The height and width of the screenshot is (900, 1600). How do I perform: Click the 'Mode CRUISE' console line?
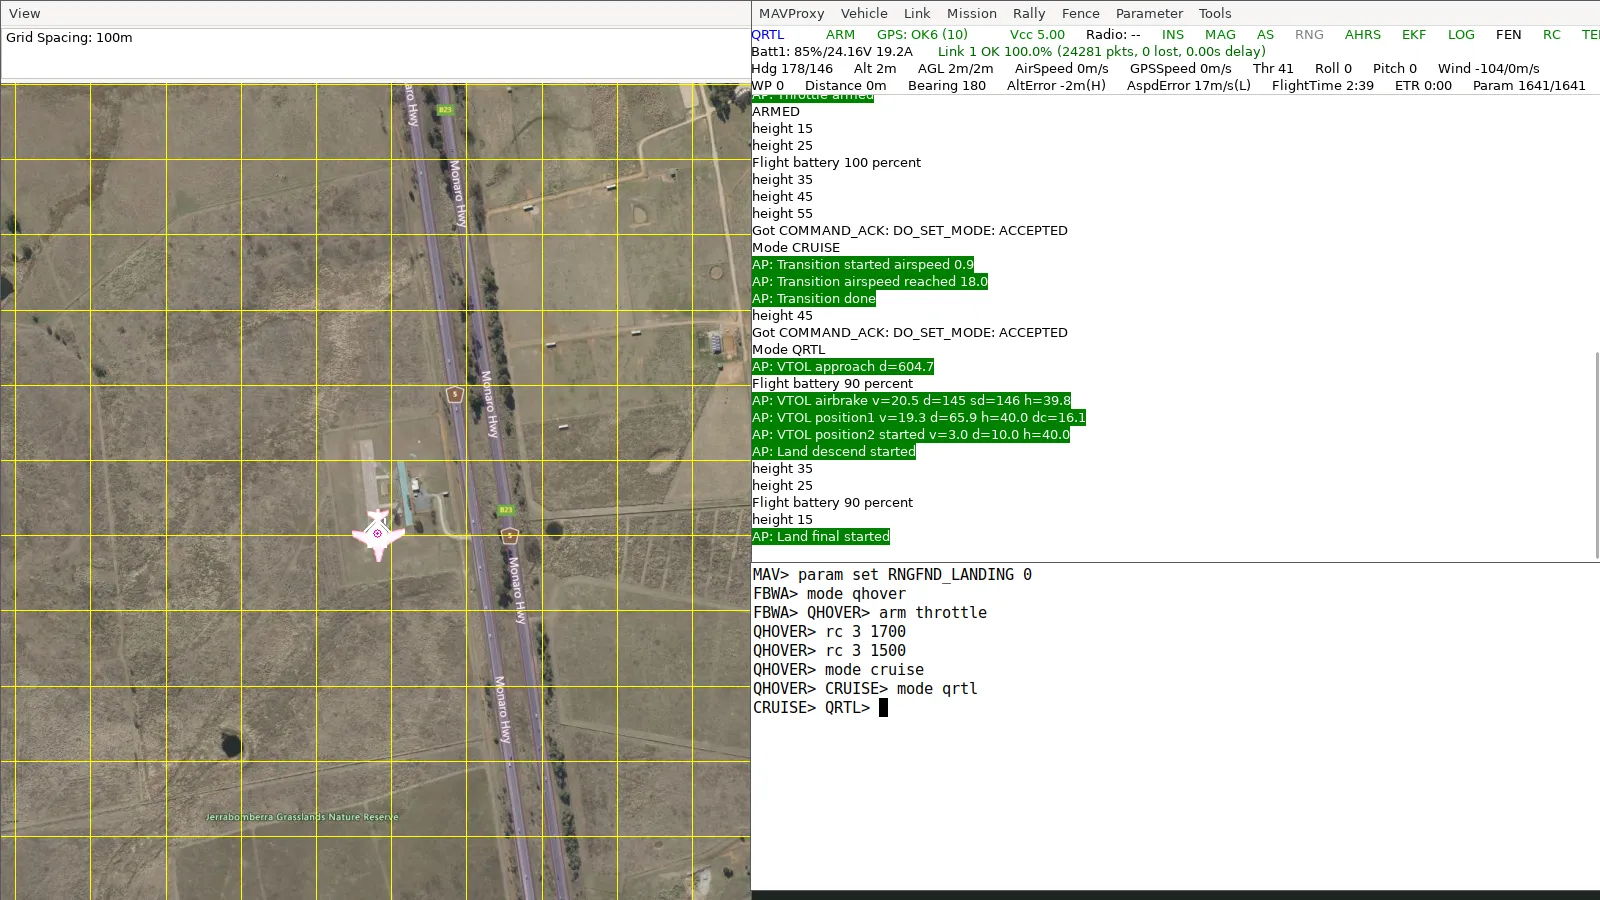point(796,248)
